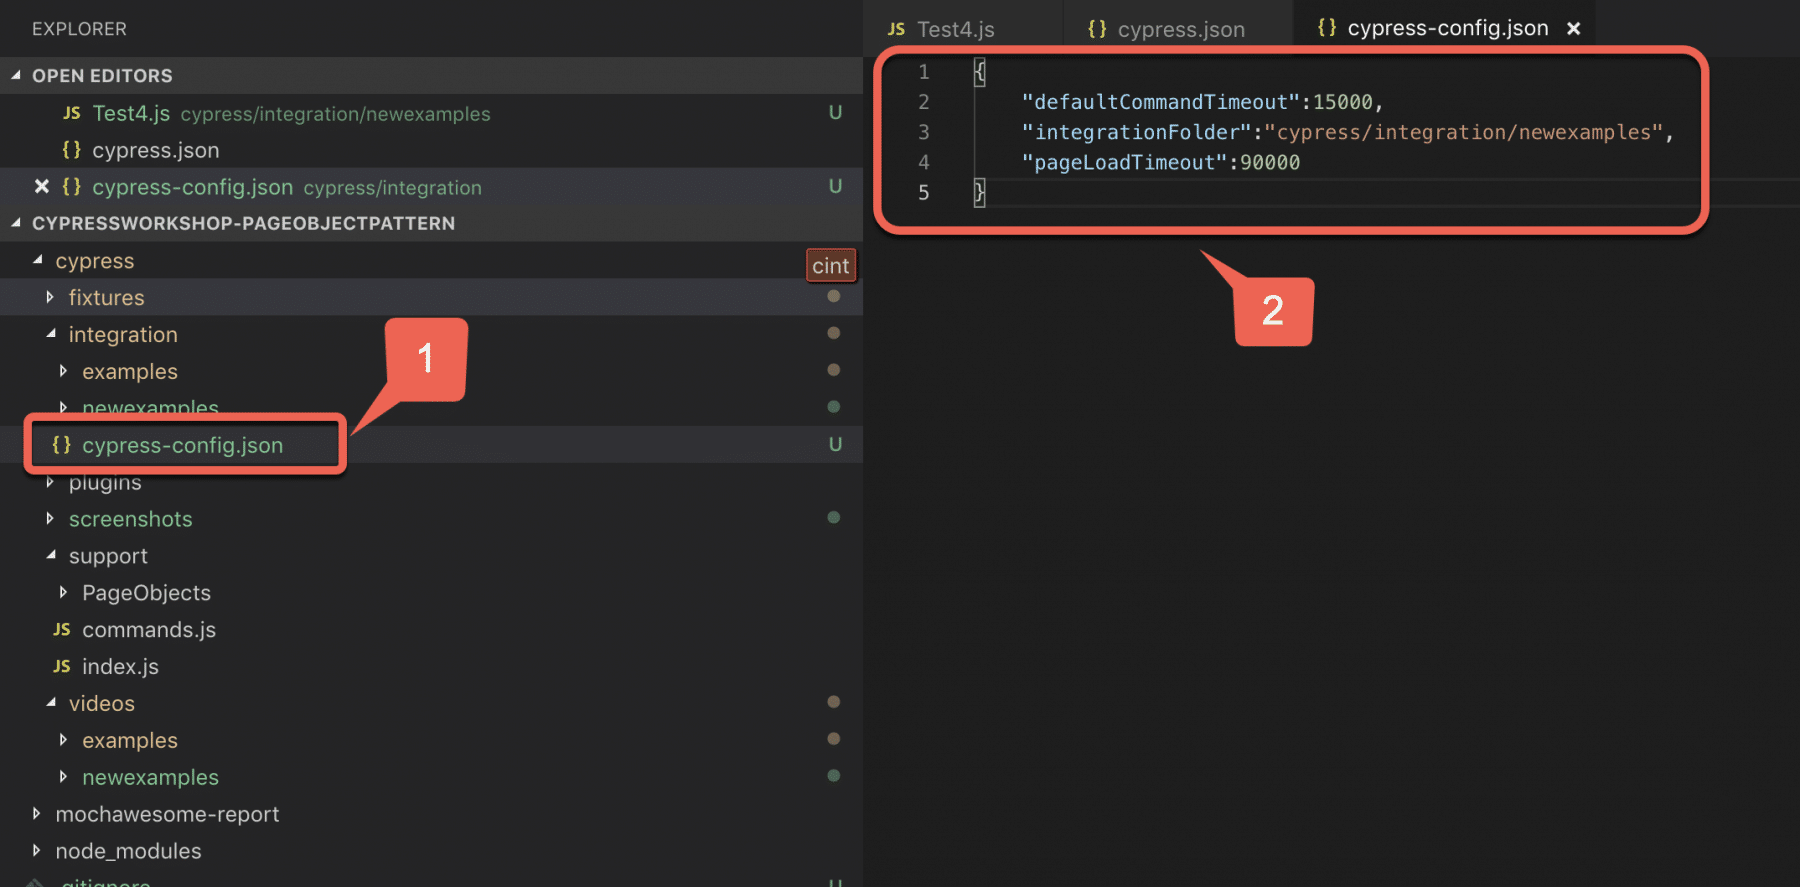Image resolution: width=1800 pixels, height=887 pixels.
Task: Click the braces icon of cypress-config.json in Open Editors
Action: tap(71, 187)
